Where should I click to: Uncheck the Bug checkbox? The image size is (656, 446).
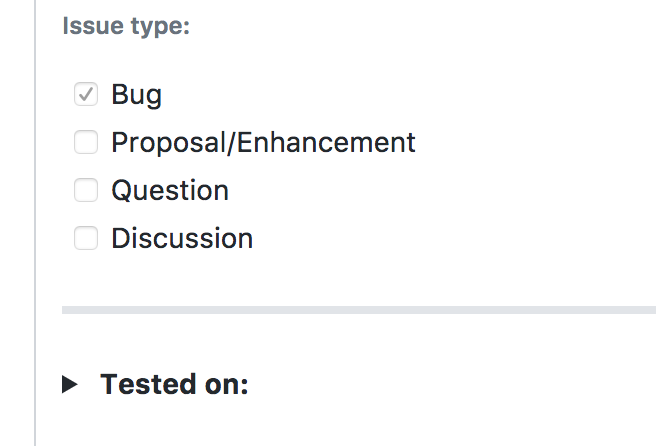point(86,94)
